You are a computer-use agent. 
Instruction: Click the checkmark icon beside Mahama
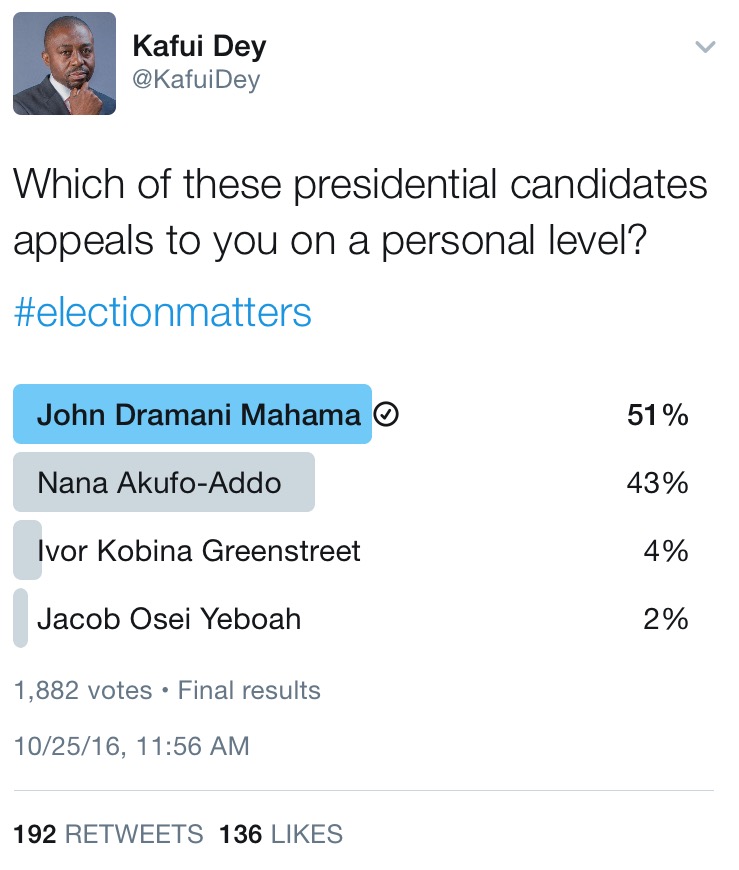click(x=385, y=415)
